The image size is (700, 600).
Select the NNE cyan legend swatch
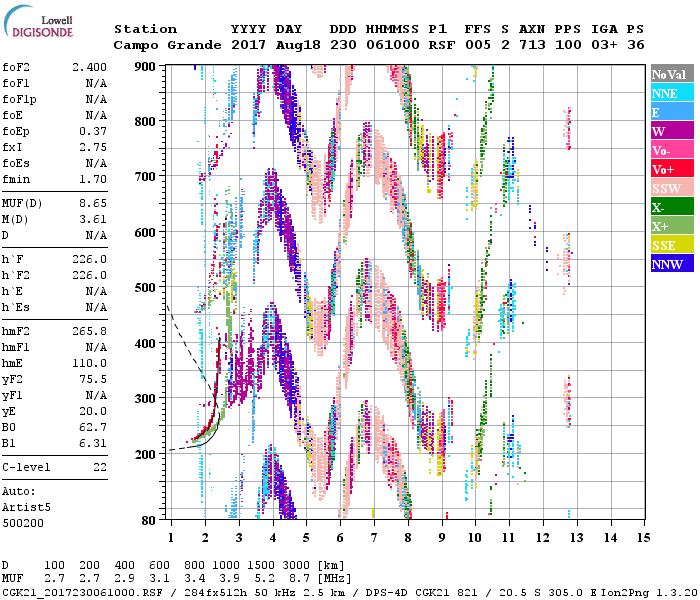[x=670, y=93]
